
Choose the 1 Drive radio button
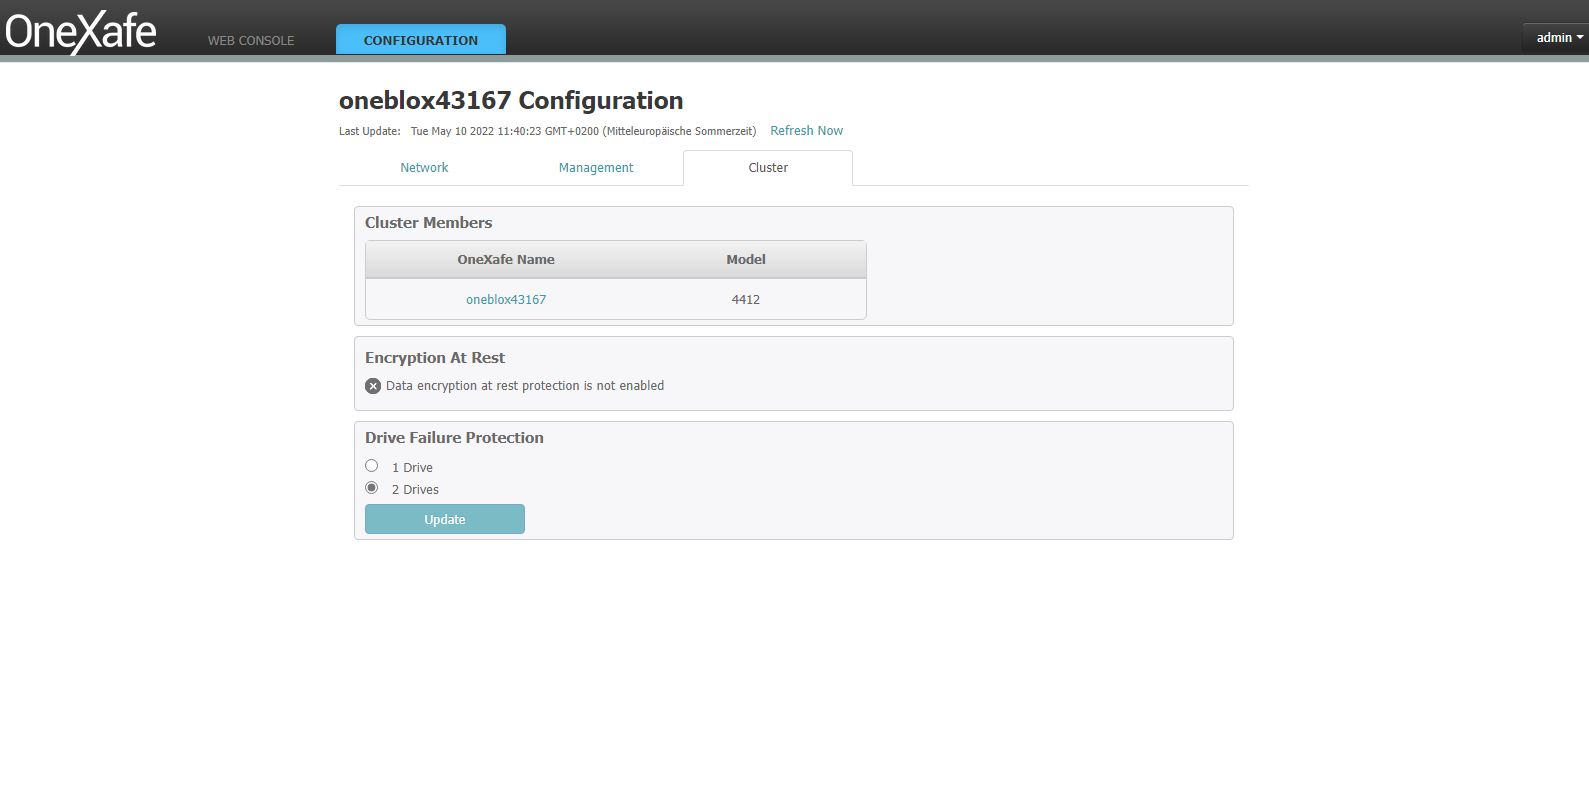372,466
